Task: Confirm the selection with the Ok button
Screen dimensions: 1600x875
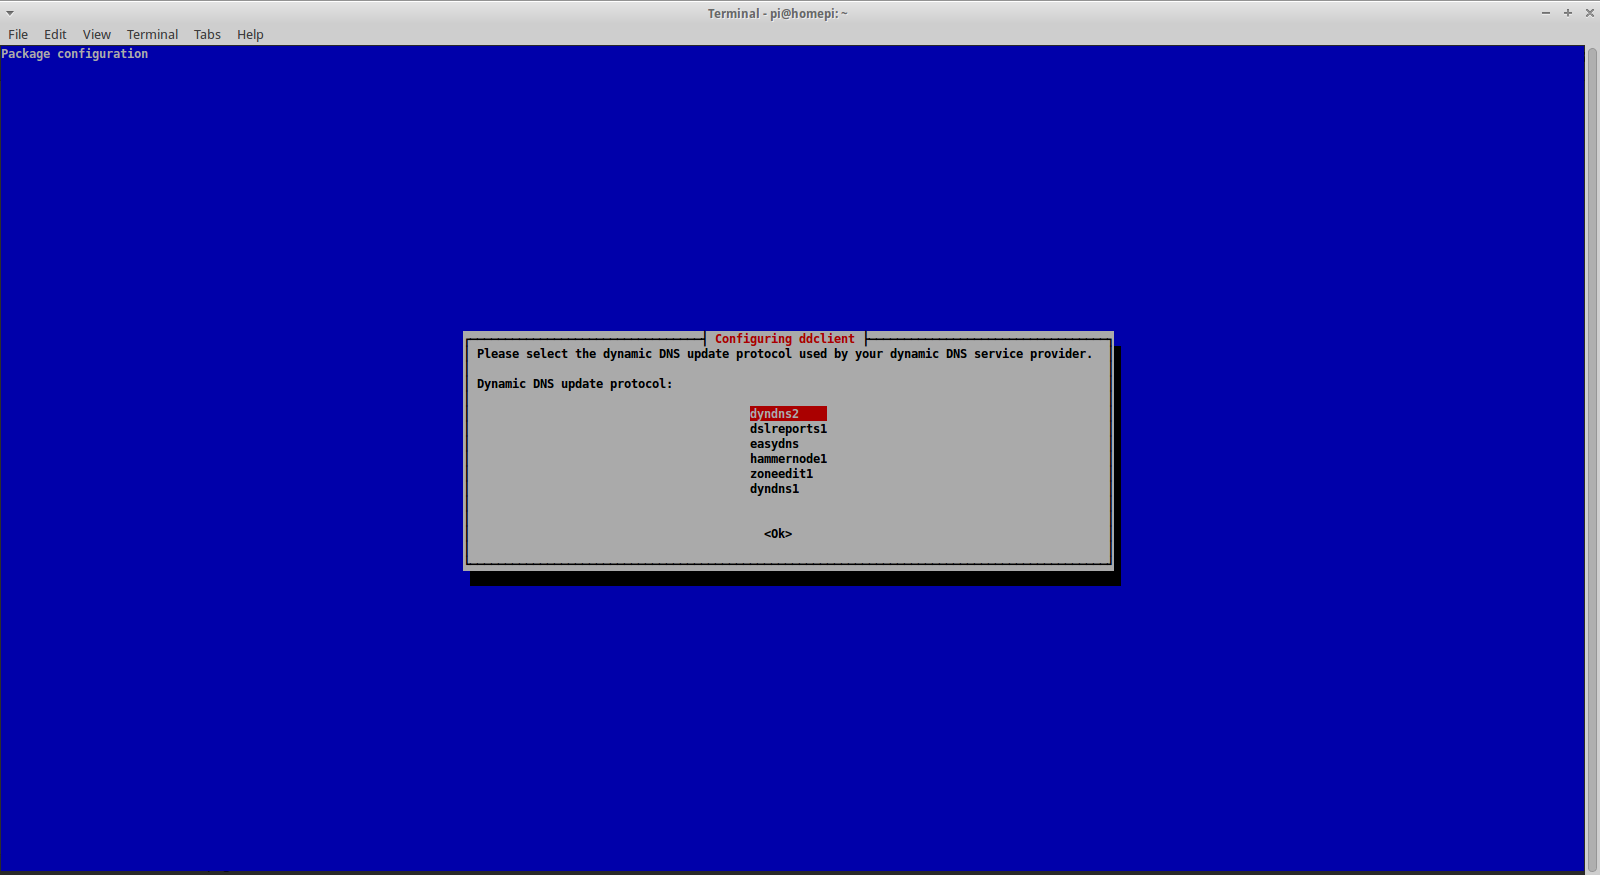Action: tap(778, 534)
